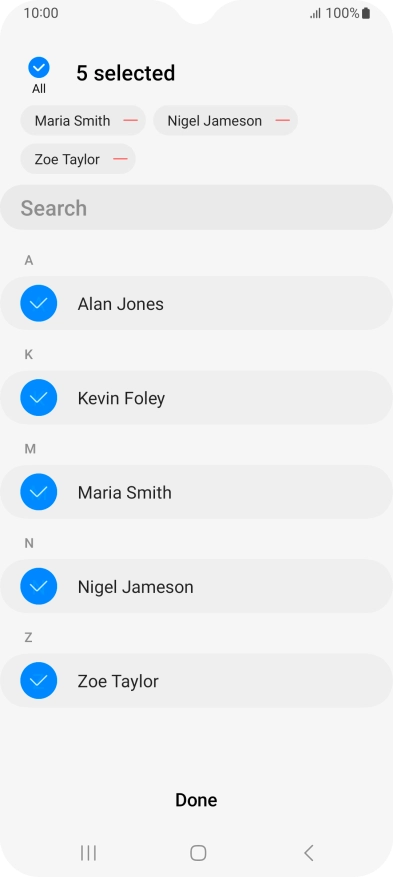
Task: Select the Zoe Taylor contact name
Action: coord(118,681)
